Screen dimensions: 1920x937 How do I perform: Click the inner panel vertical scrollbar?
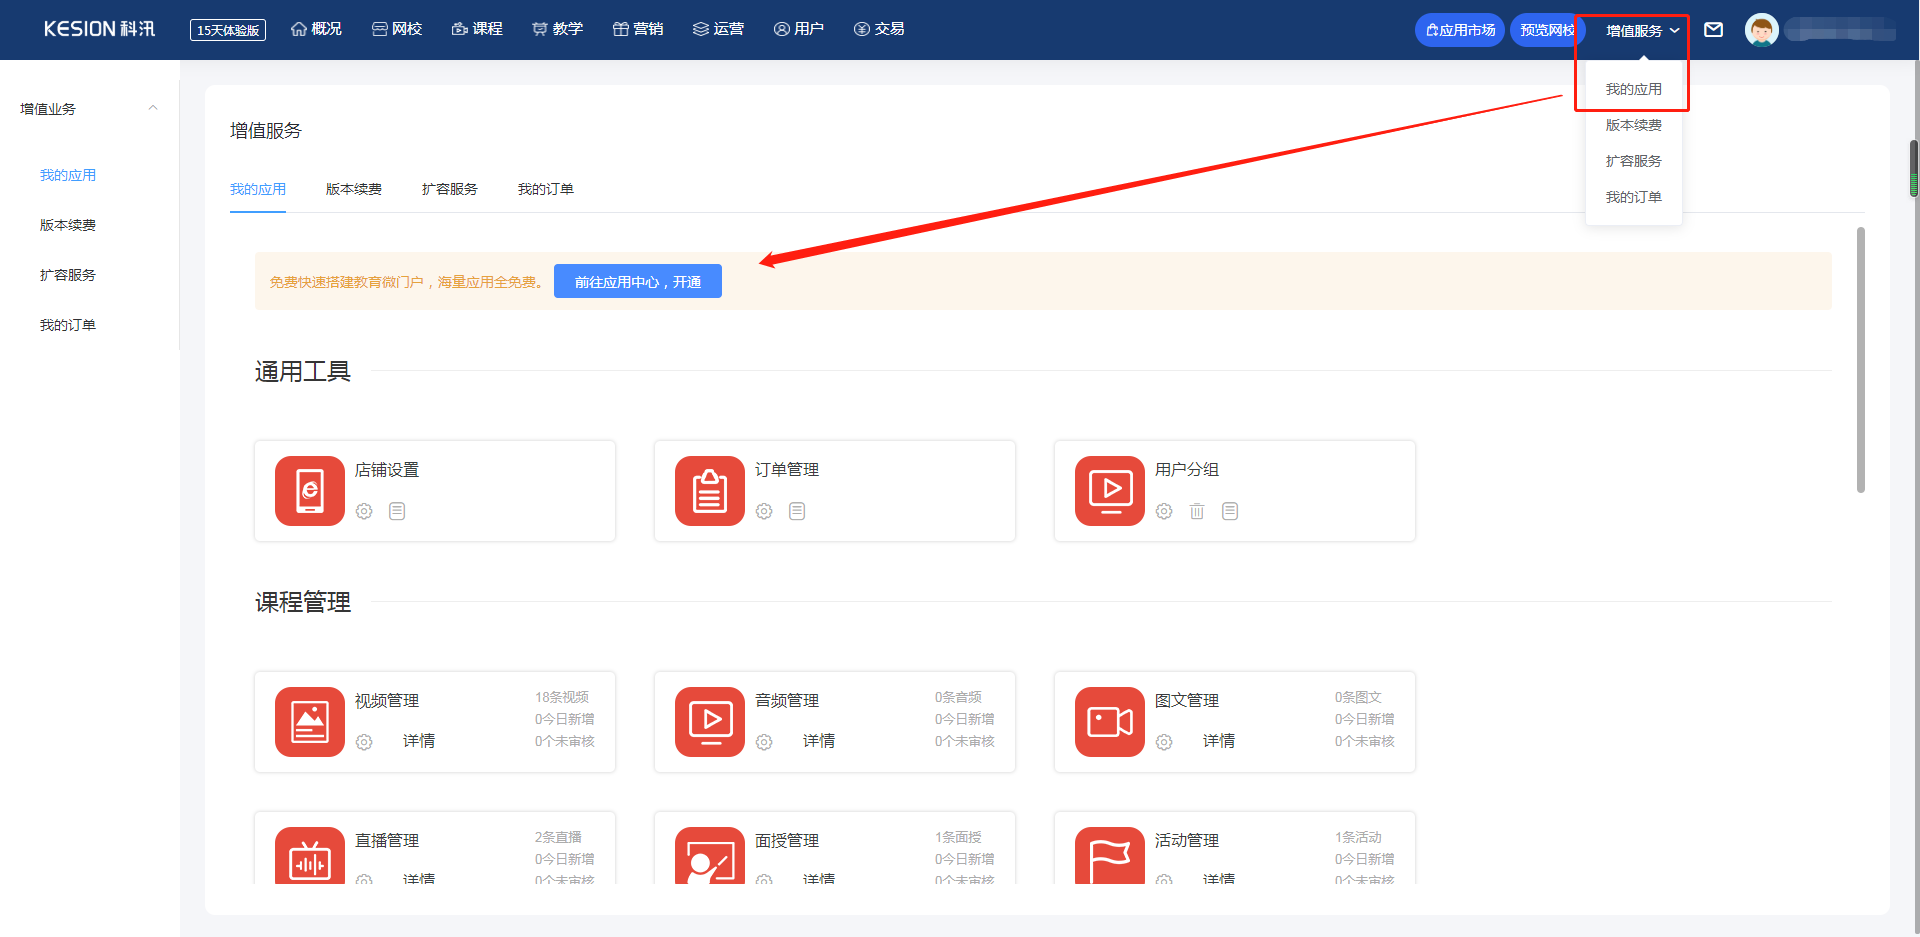[1860, 360]
